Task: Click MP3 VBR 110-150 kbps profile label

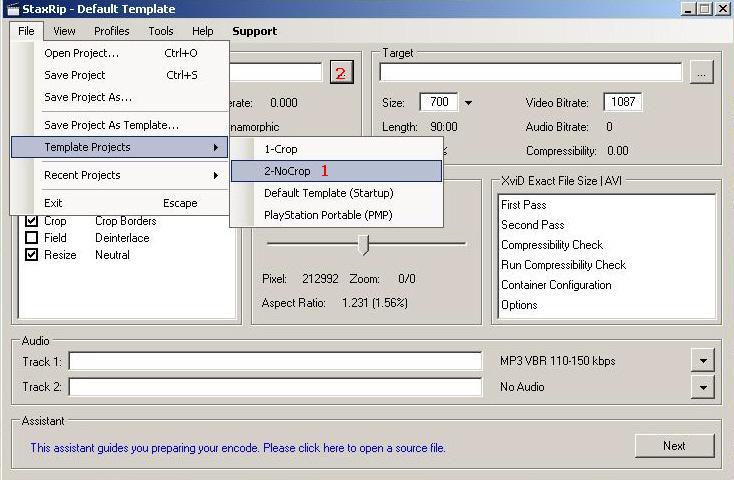Action: (x=558, y=361)
